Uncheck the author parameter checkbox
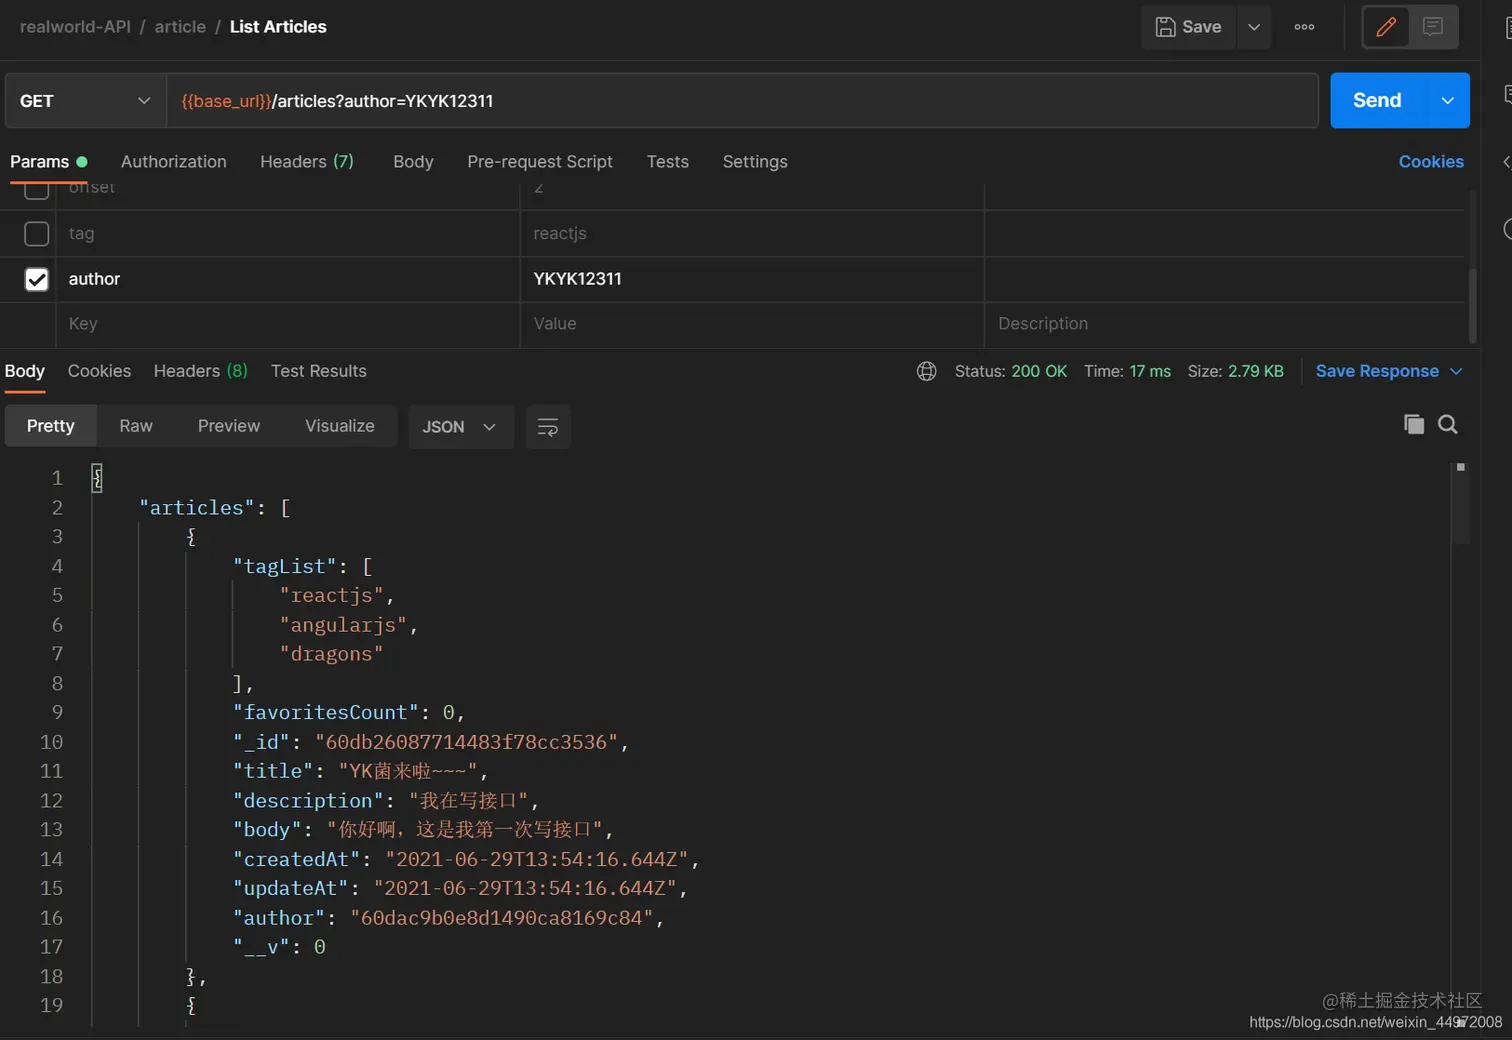 (x=37, y=279)
